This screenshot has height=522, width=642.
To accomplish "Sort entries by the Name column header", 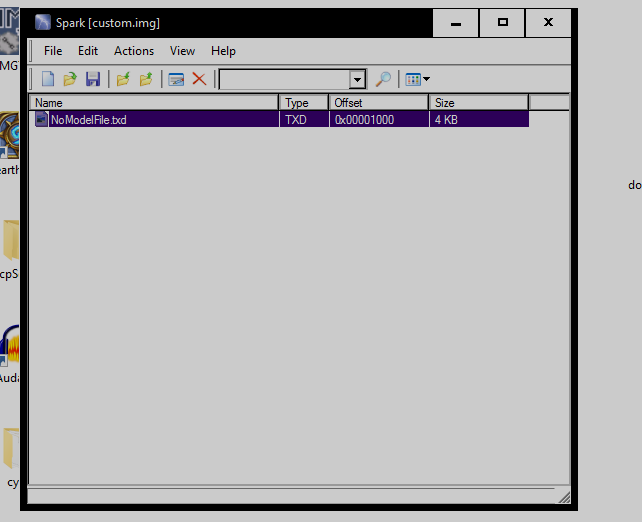I will (154, 102).
